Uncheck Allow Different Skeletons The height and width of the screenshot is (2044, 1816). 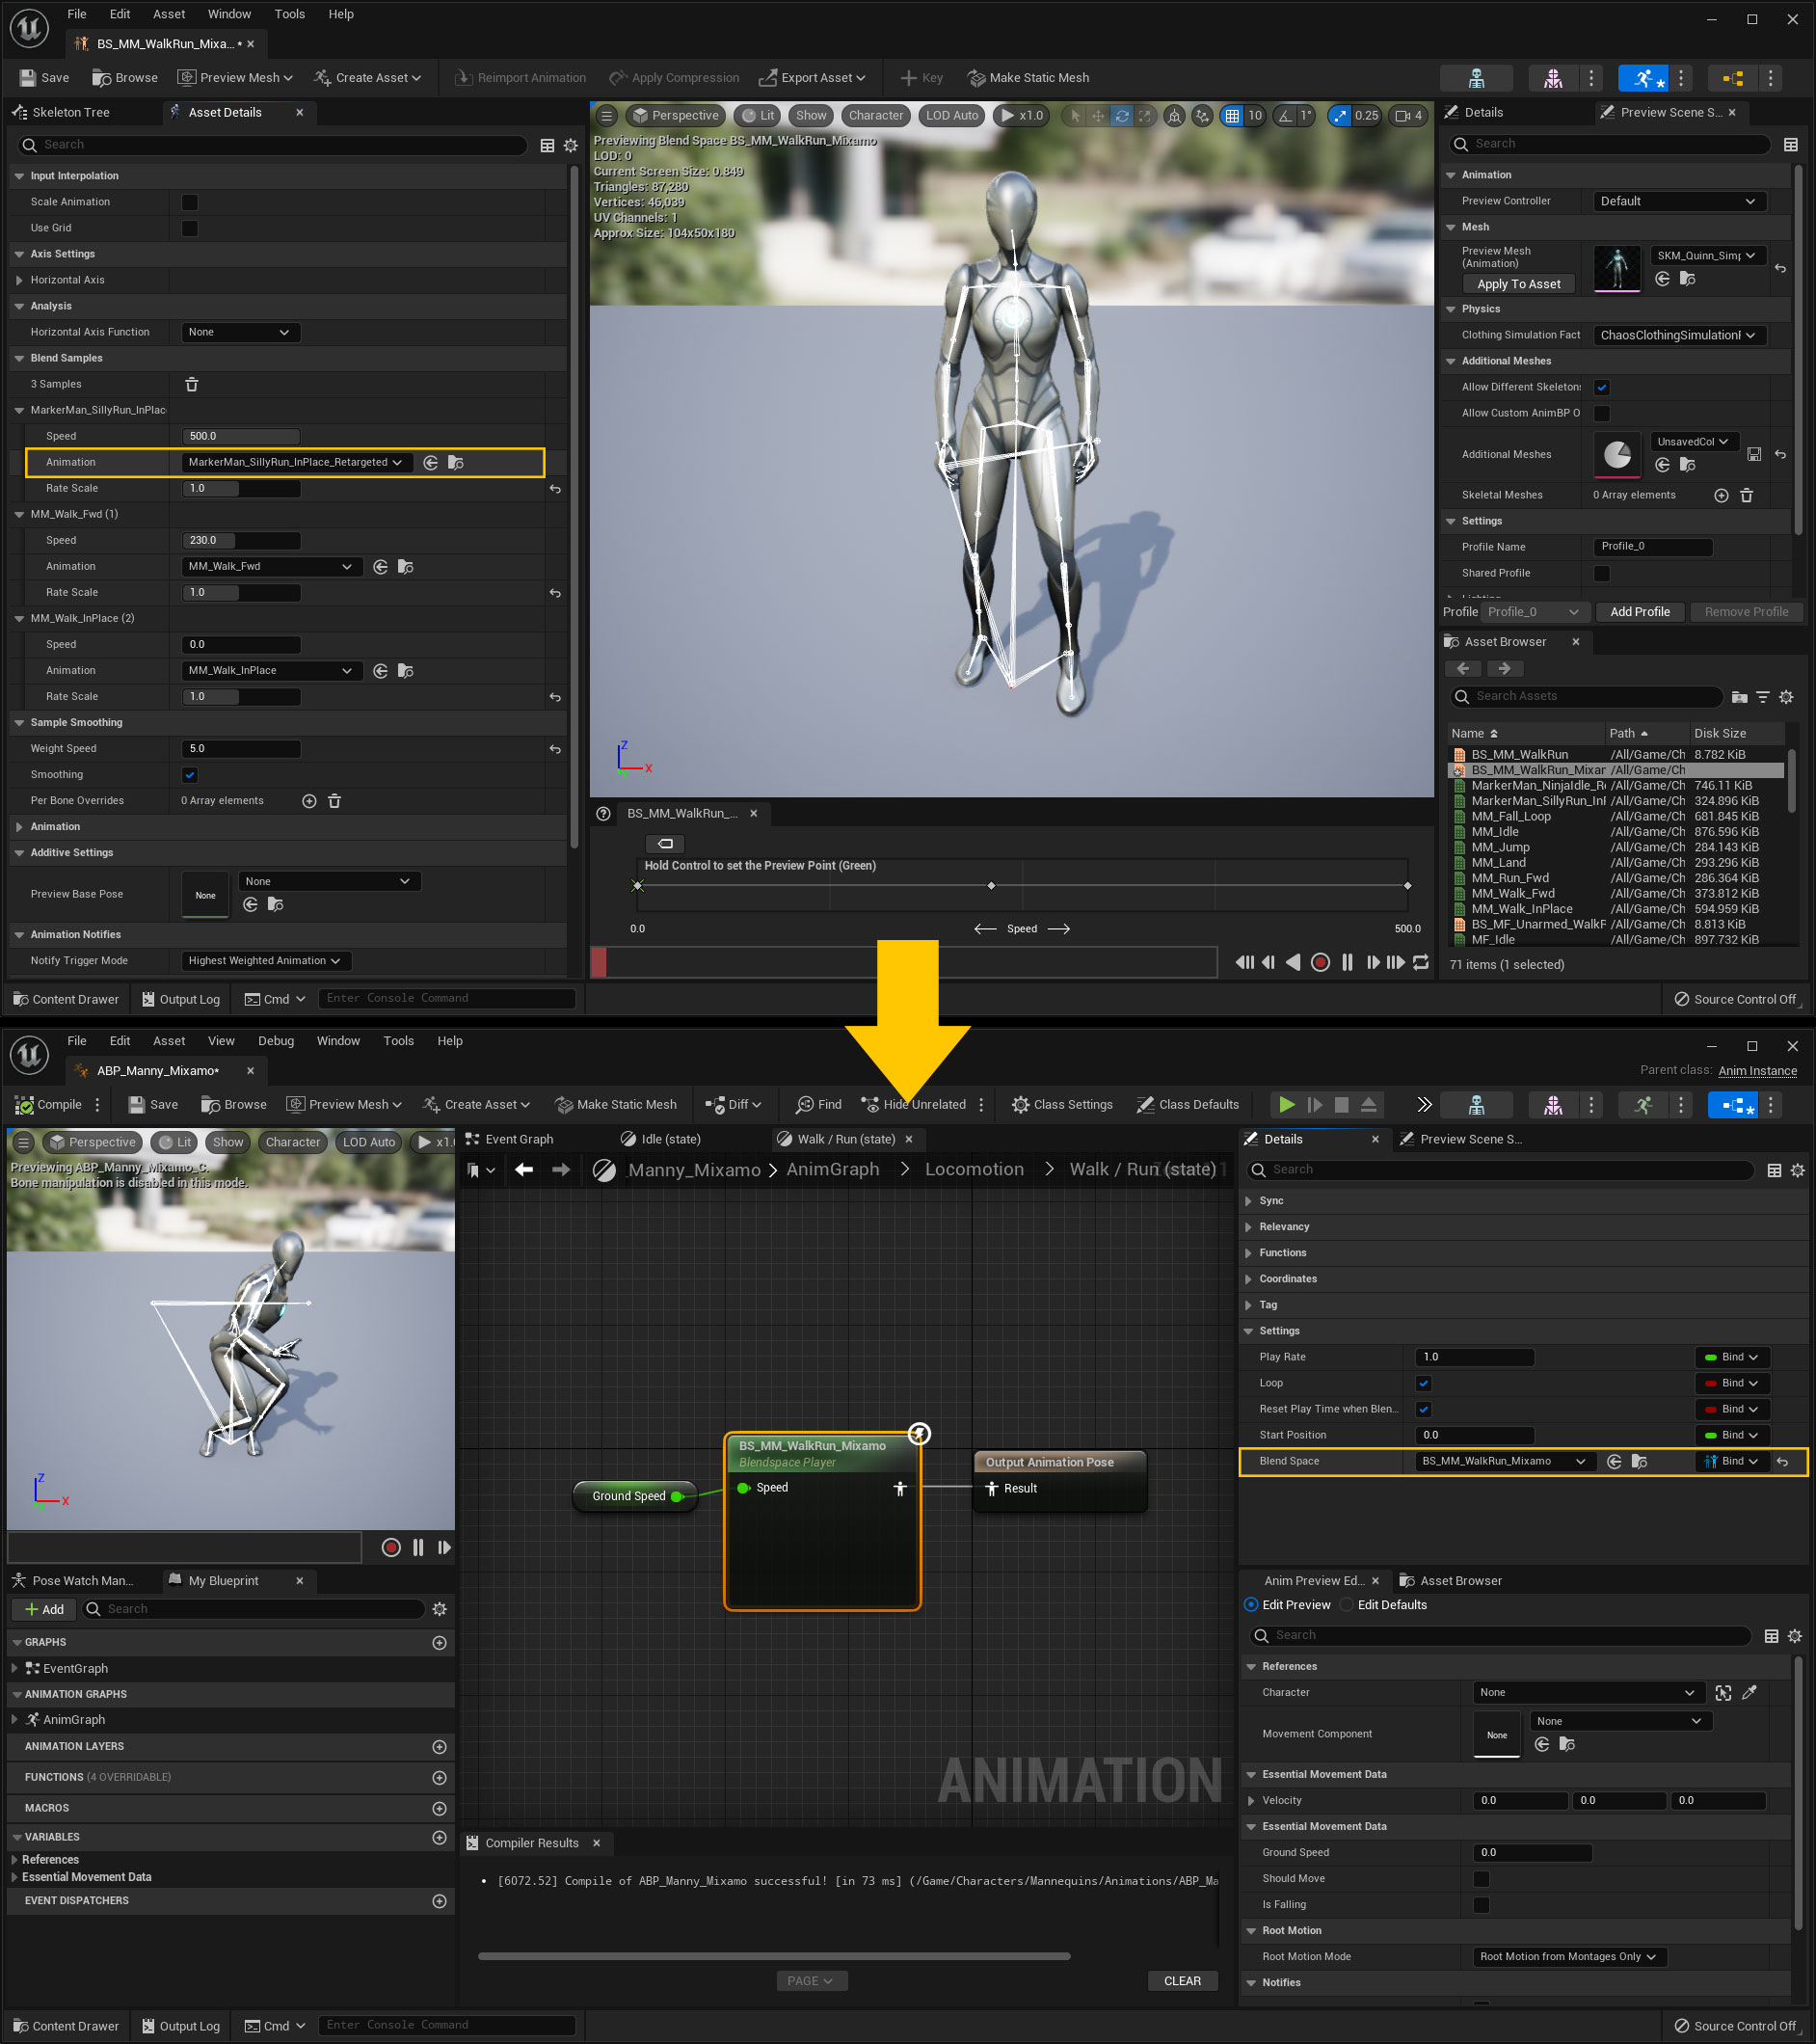click(1602, 388)
